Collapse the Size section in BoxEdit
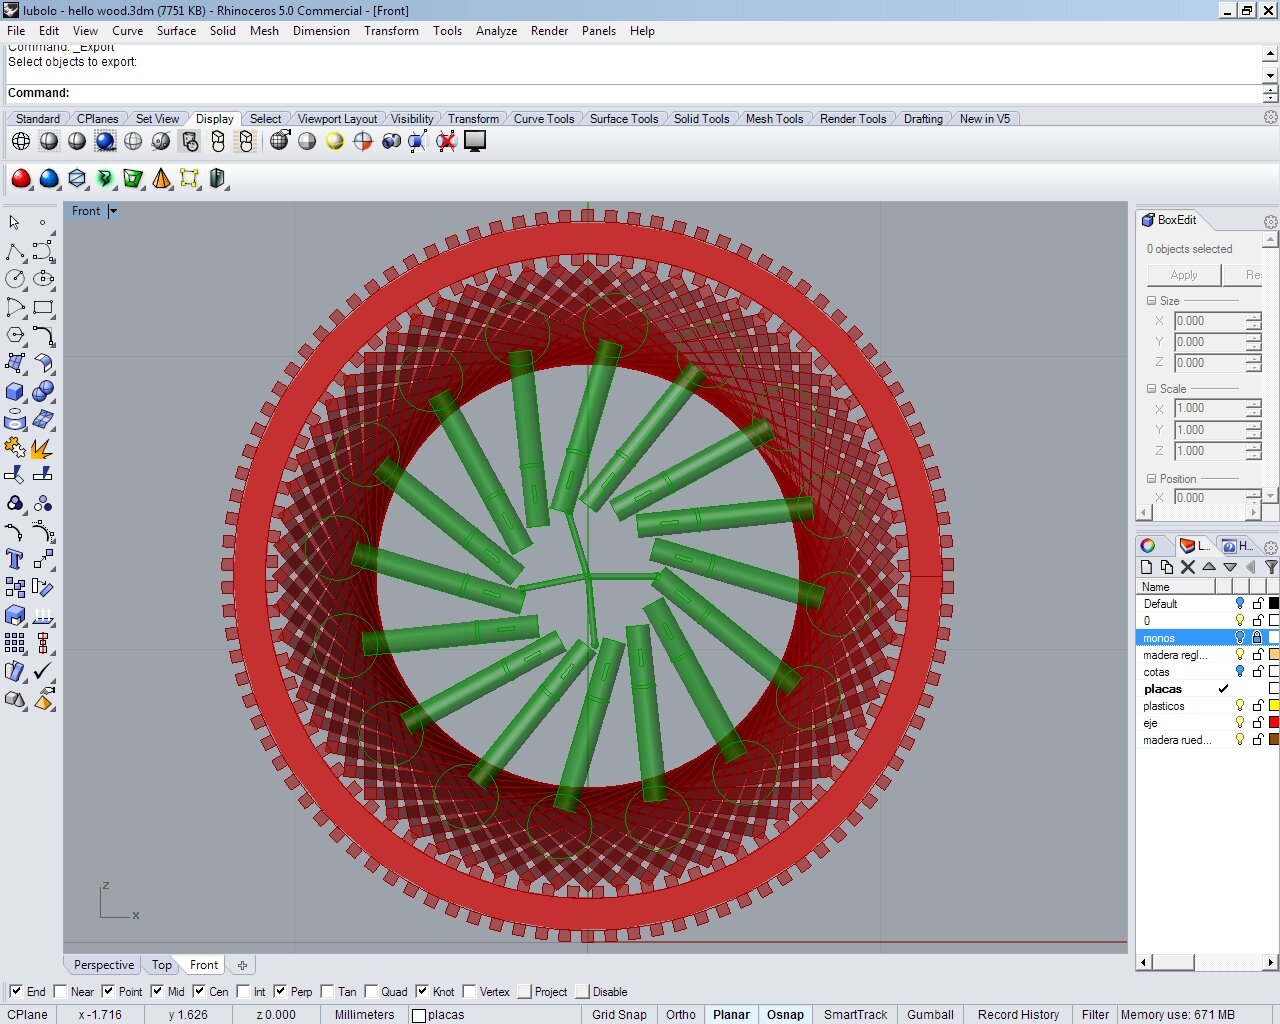Viewport: 1280px width, 1024px height. point(1151,301)
